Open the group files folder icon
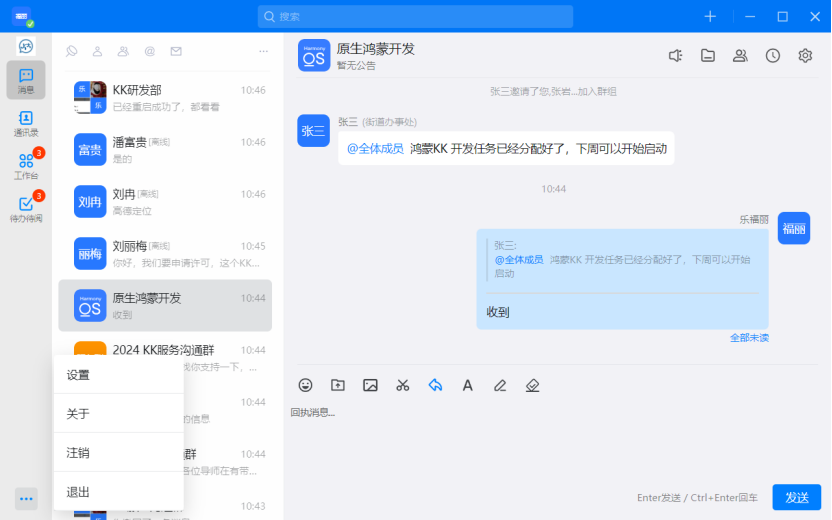The height and width of the screenshot is (520, 832). (708, 56)
